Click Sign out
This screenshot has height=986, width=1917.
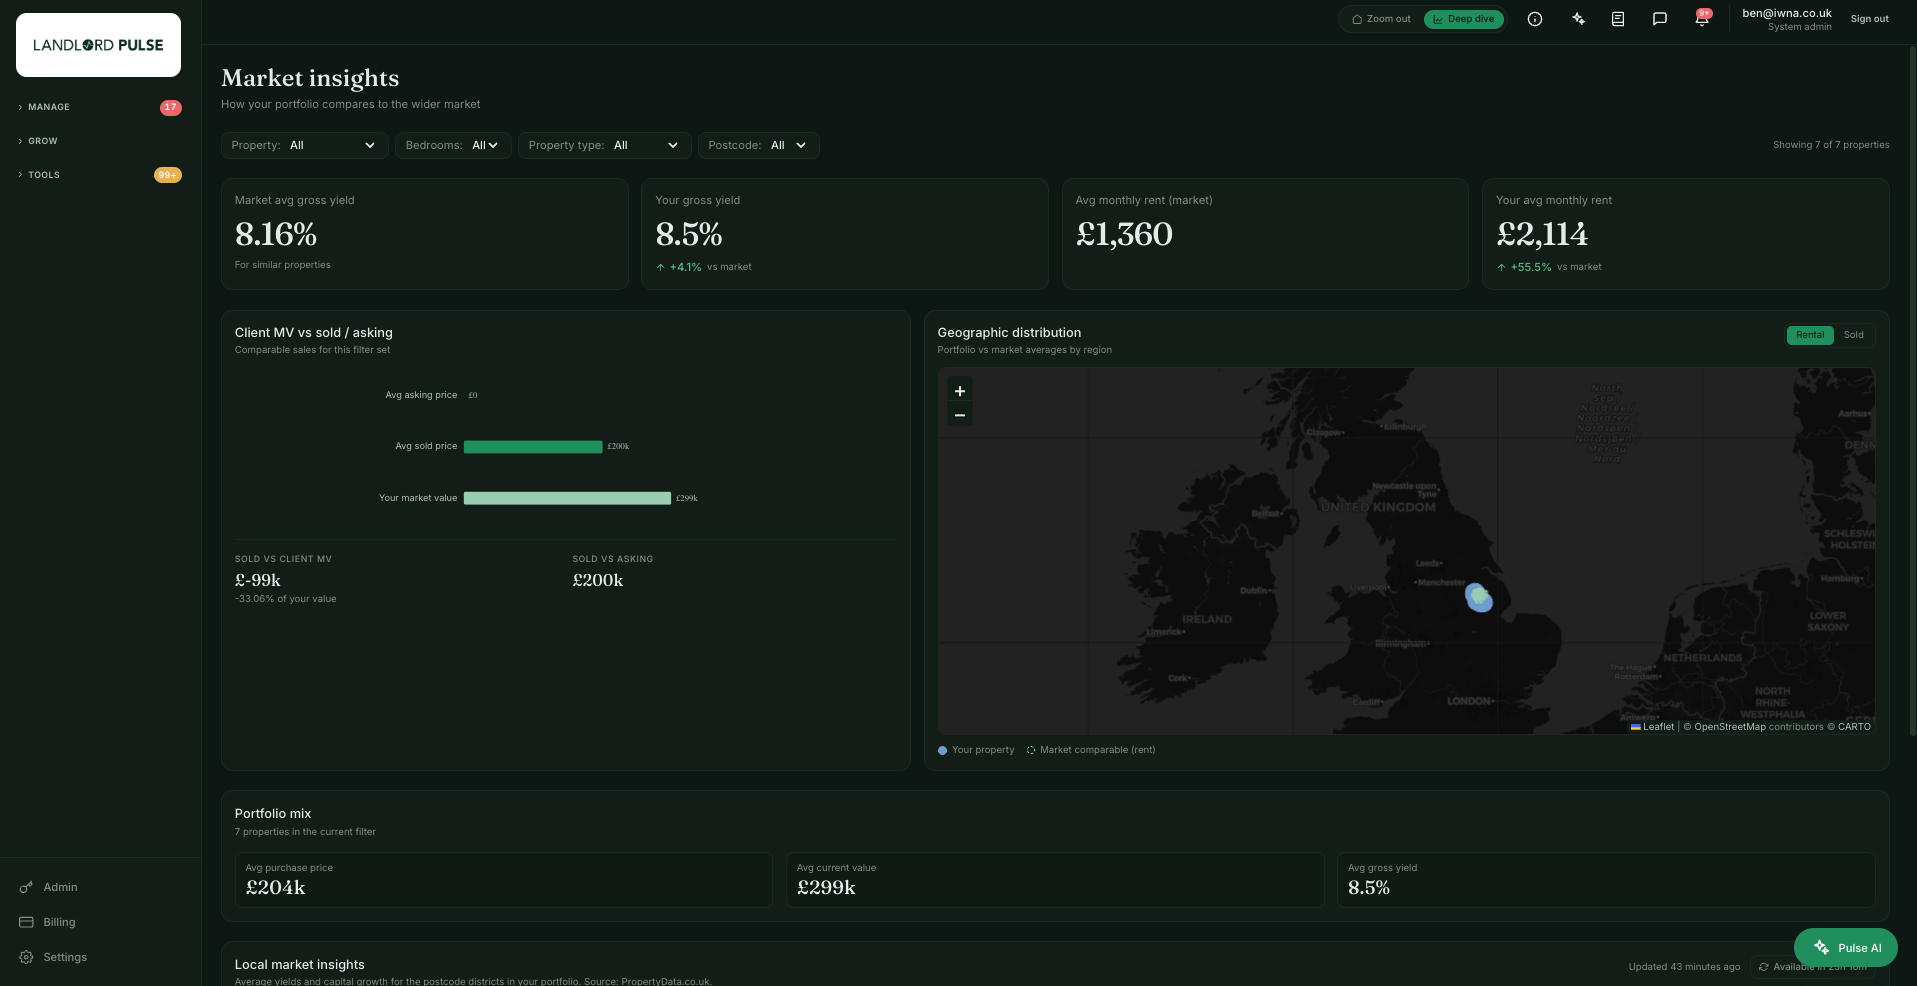[x=1869, y=19]
